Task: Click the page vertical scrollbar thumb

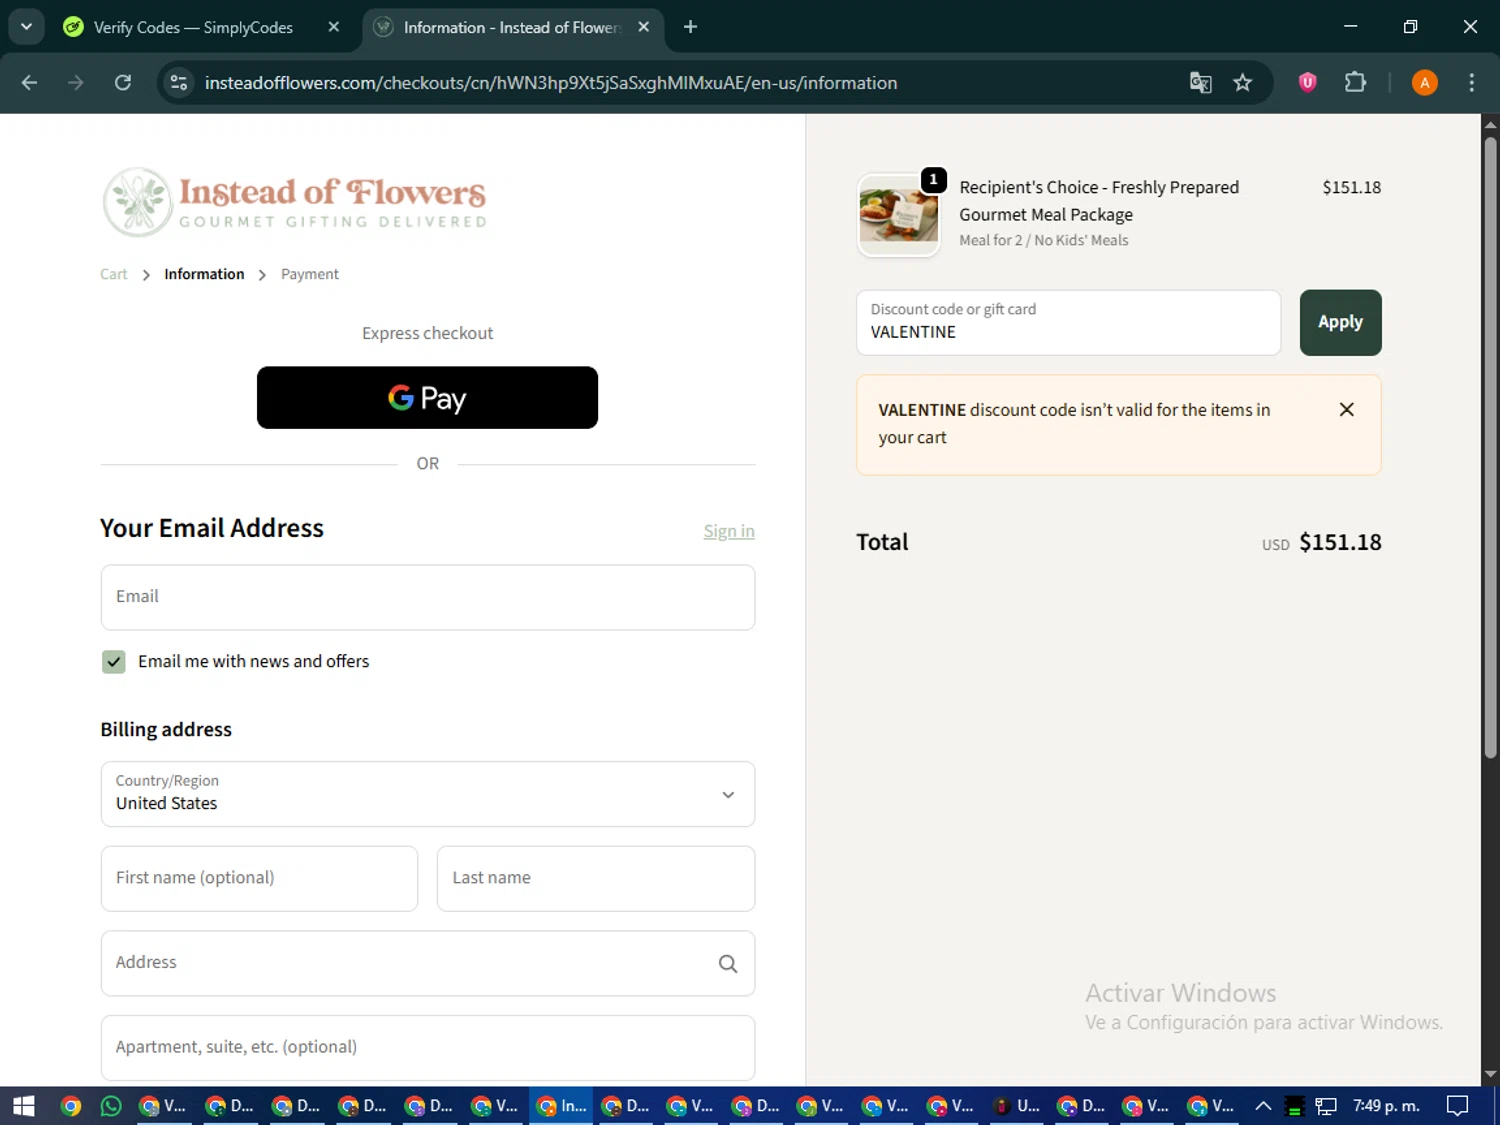Action: [1490, 447]
